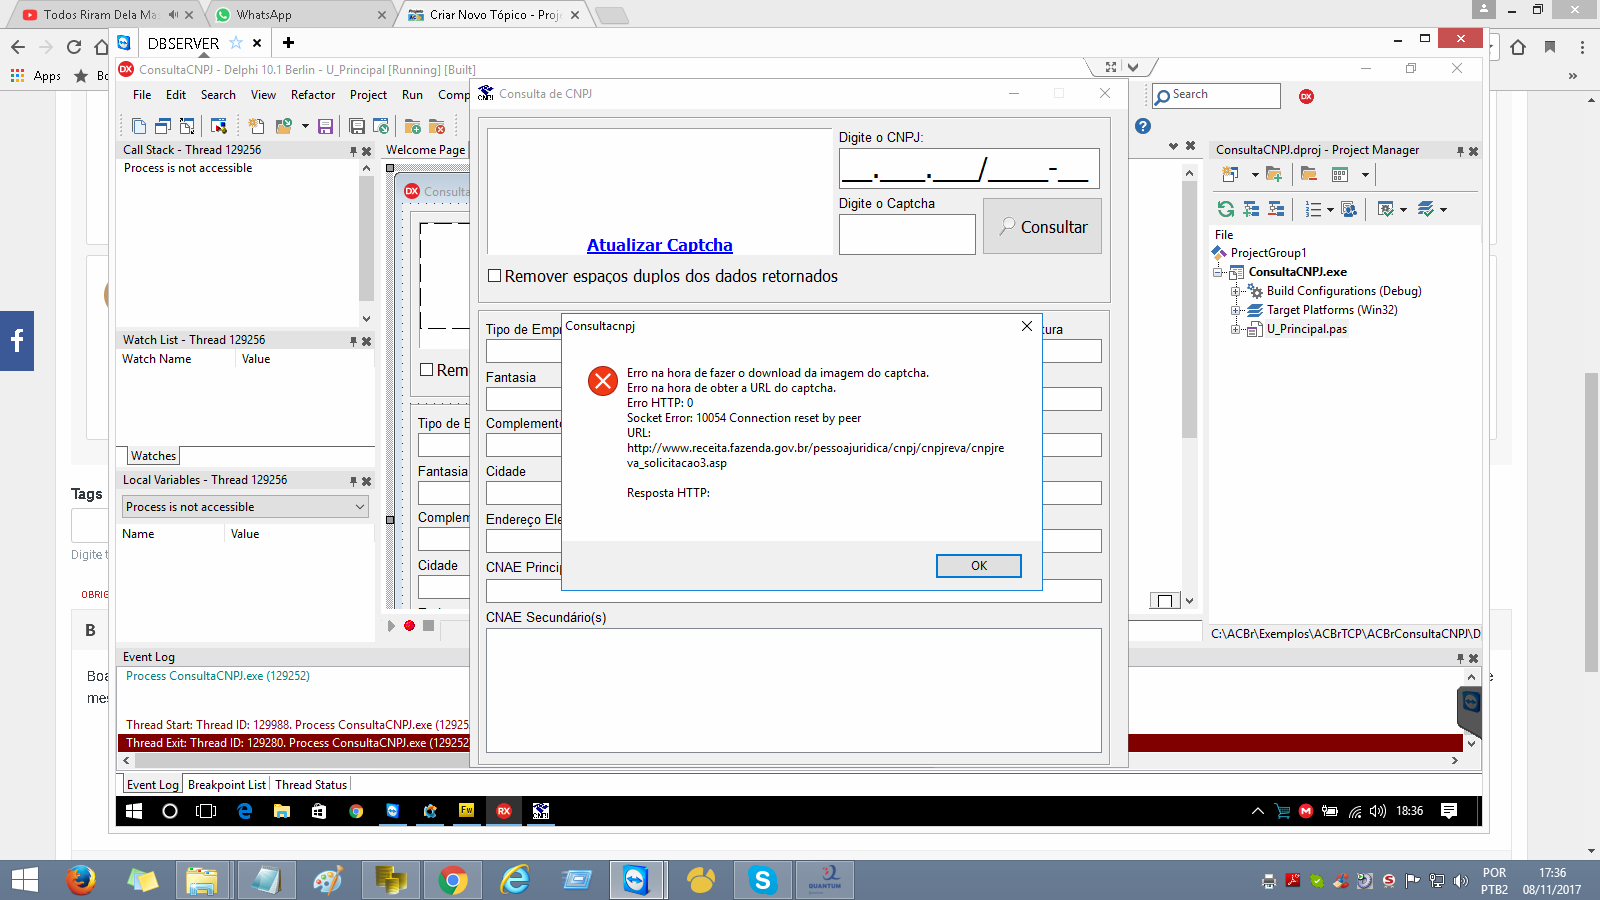Pin the Call Stack panel
The image size is (1600, 900).
point(353,151)
